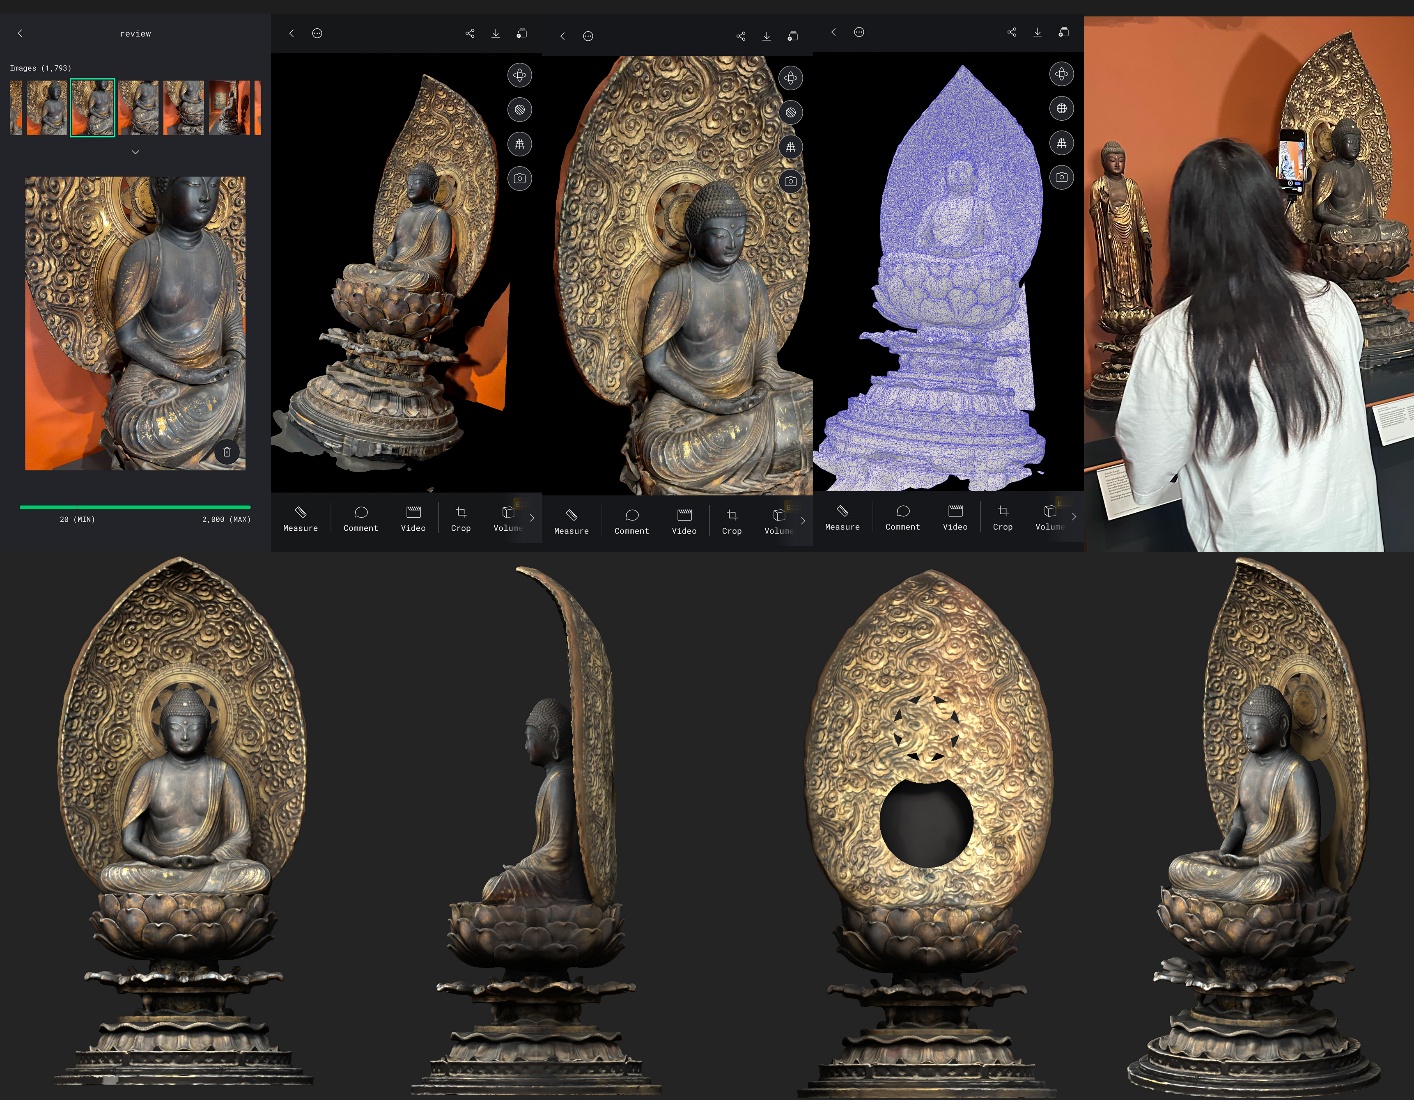The image size is (1414, 1100).
Task: Click the '2,000 (MAX)' label
Action: (x=226, y=520)
